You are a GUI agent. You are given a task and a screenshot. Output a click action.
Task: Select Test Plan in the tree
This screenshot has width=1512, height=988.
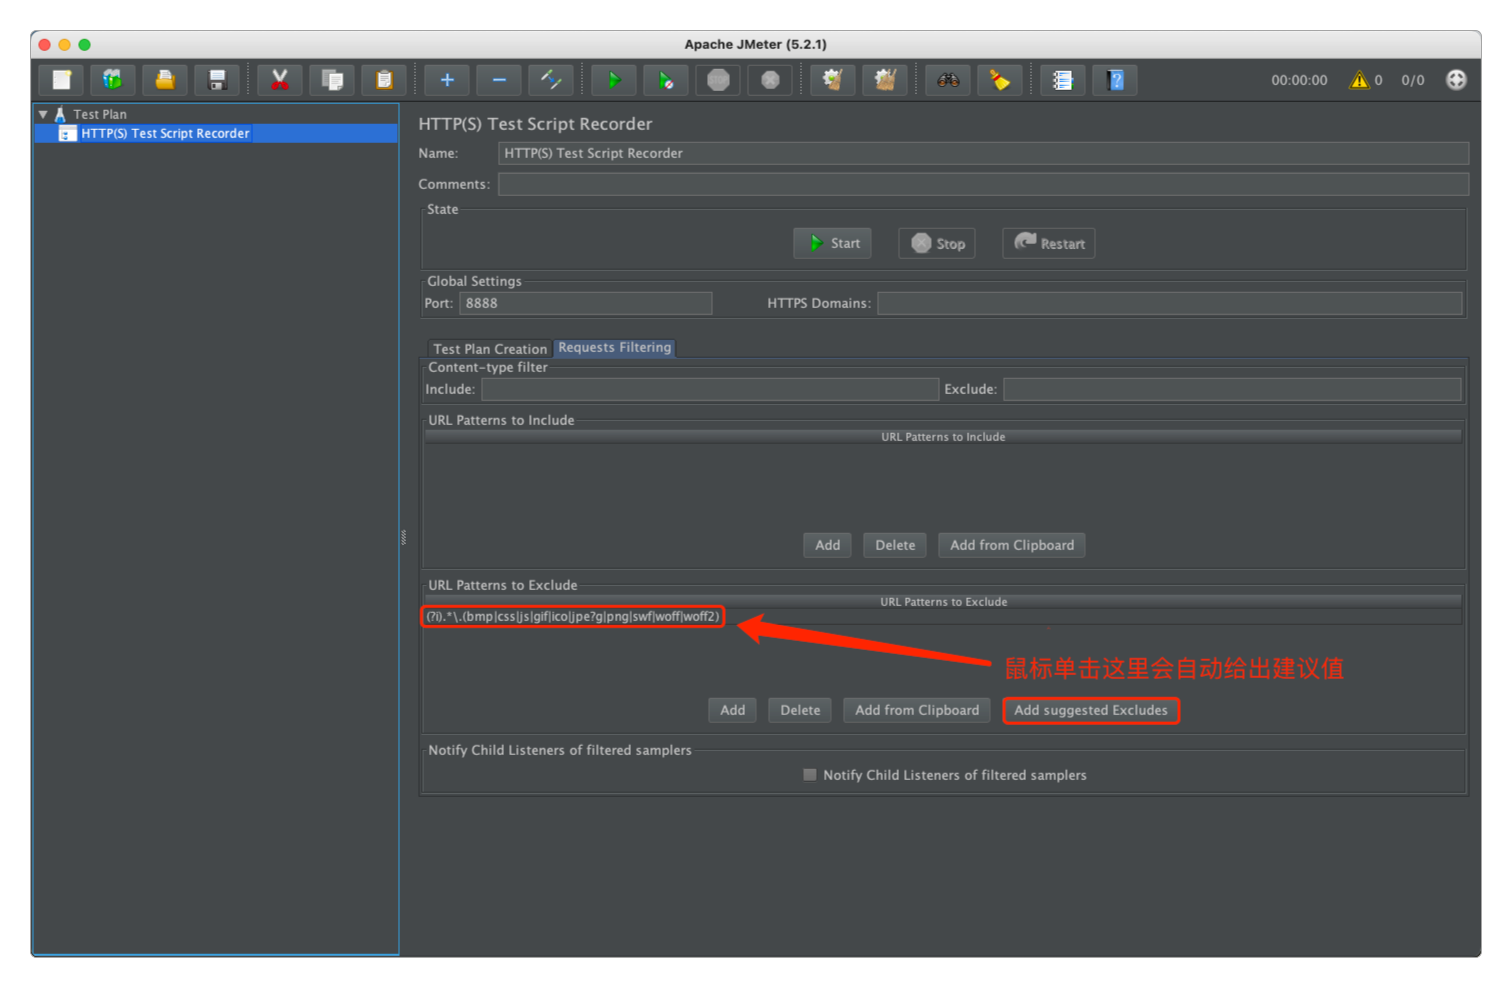100,114
